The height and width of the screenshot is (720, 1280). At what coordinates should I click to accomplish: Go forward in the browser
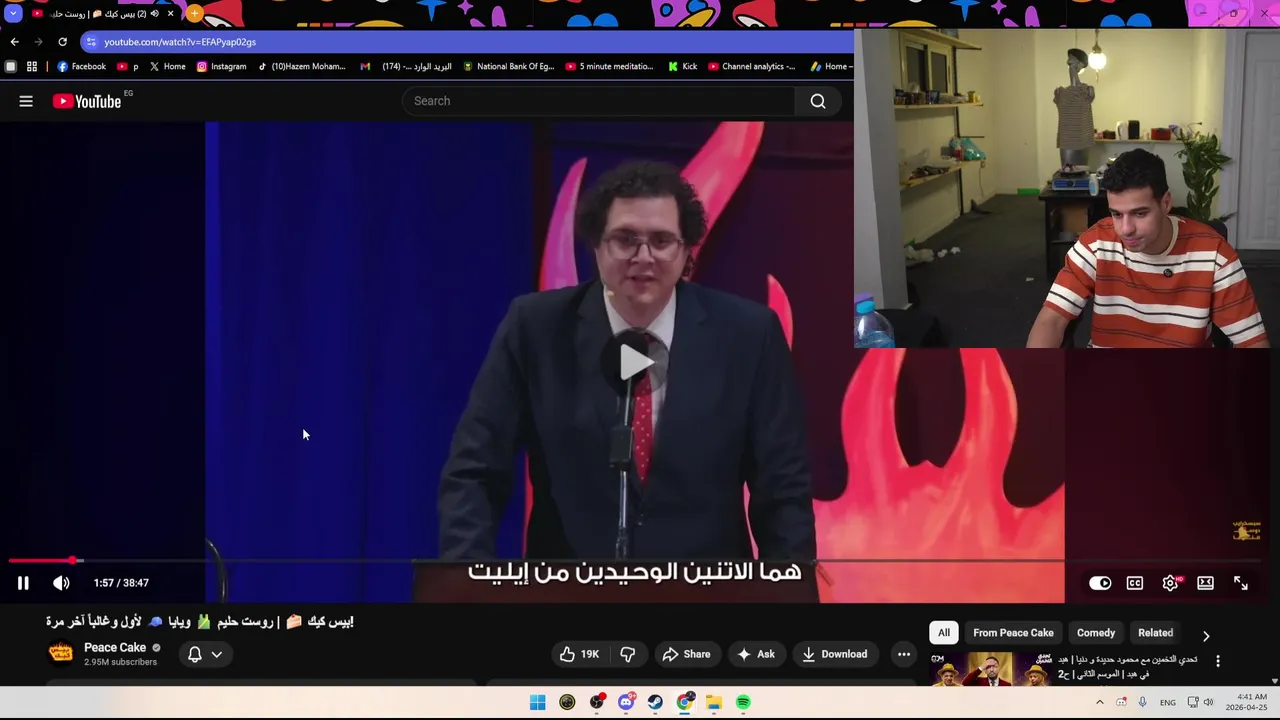pyautogui.click(x=38, y=42)
